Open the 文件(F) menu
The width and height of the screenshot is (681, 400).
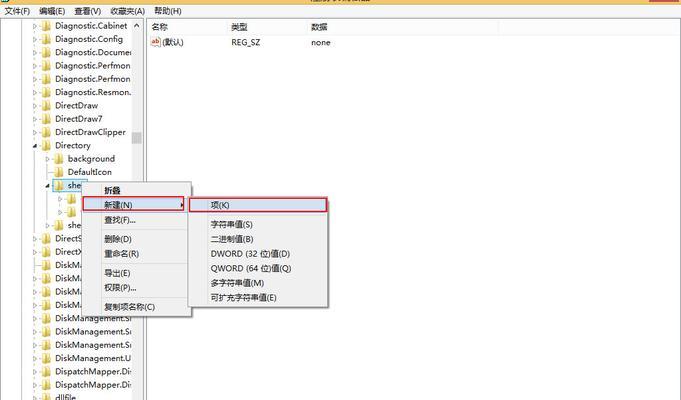tap(17, 11)
